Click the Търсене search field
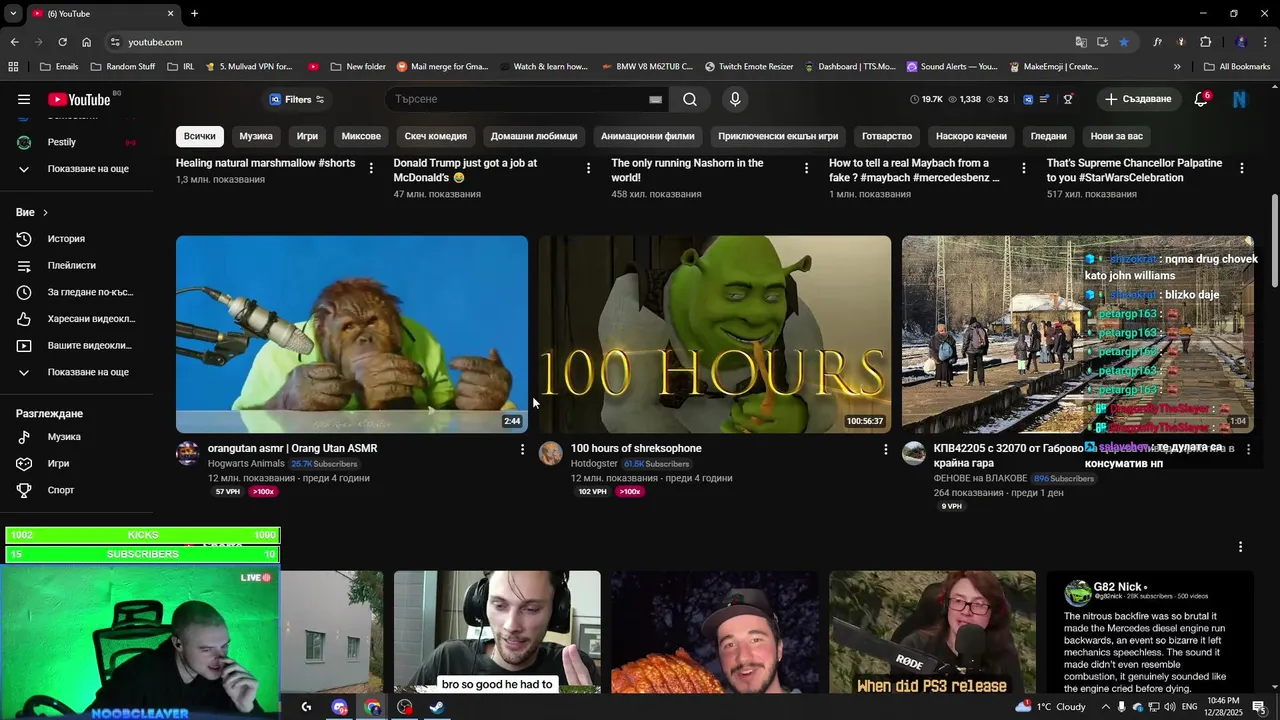This screenshot has width=1280, height=720. (x=518, y=99)
